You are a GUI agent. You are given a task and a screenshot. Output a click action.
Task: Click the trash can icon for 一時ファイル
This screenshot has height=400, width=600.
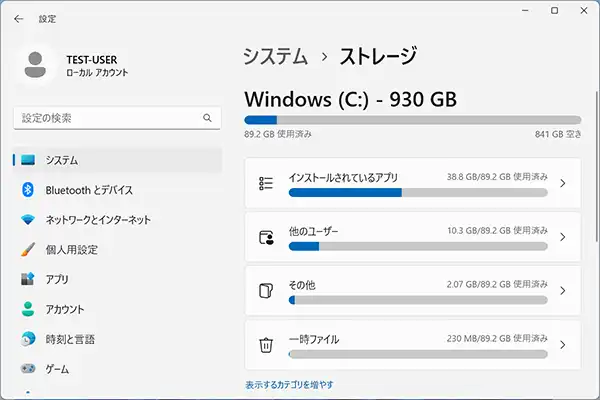[x=266, y=345]
